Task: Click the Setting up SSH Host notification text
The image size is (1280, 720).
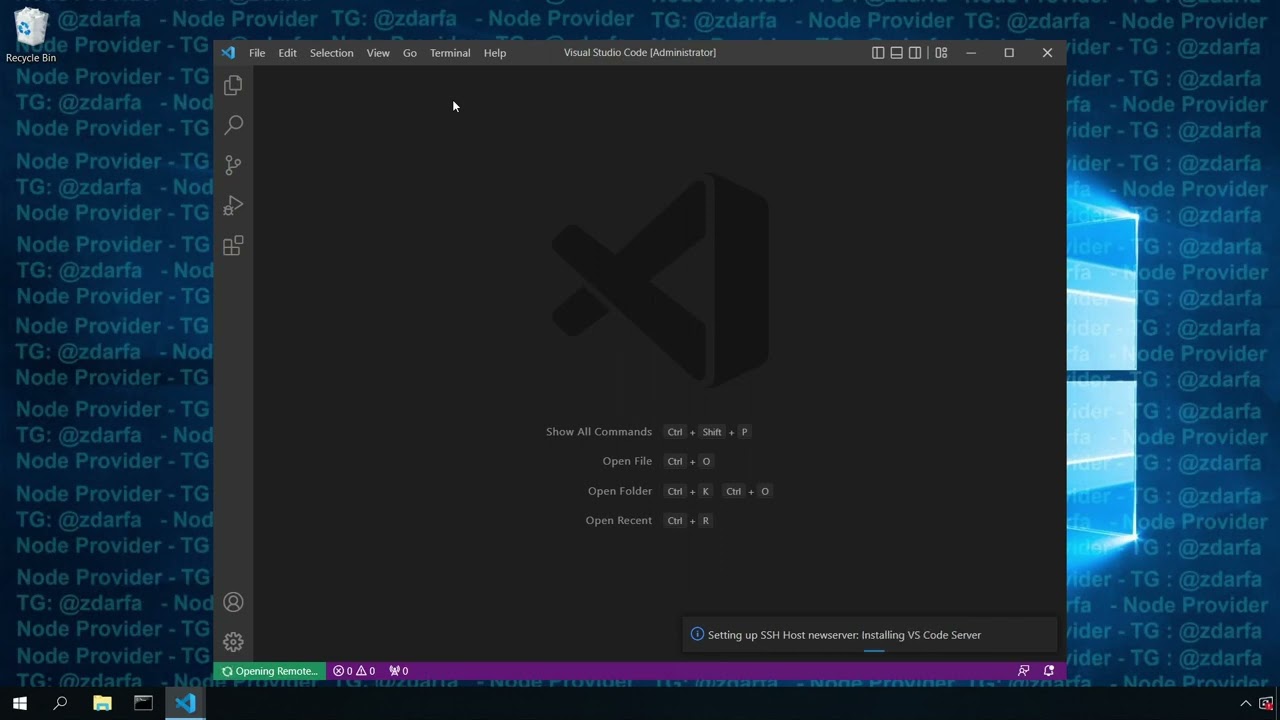Action: [844, 635]
